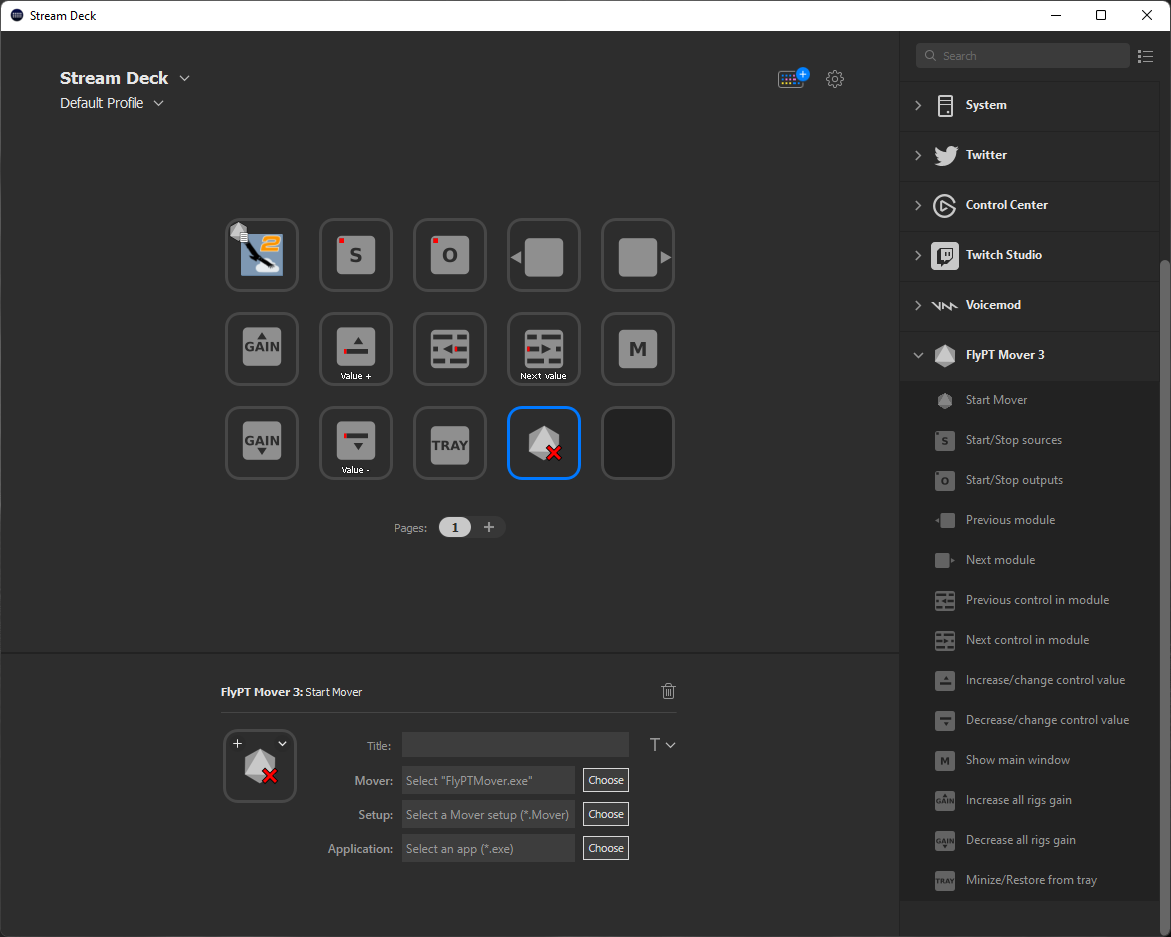Select the highlighted Start Mover key with red X
The width and height of the screenshot is (1171, 937).
[544, 443]
